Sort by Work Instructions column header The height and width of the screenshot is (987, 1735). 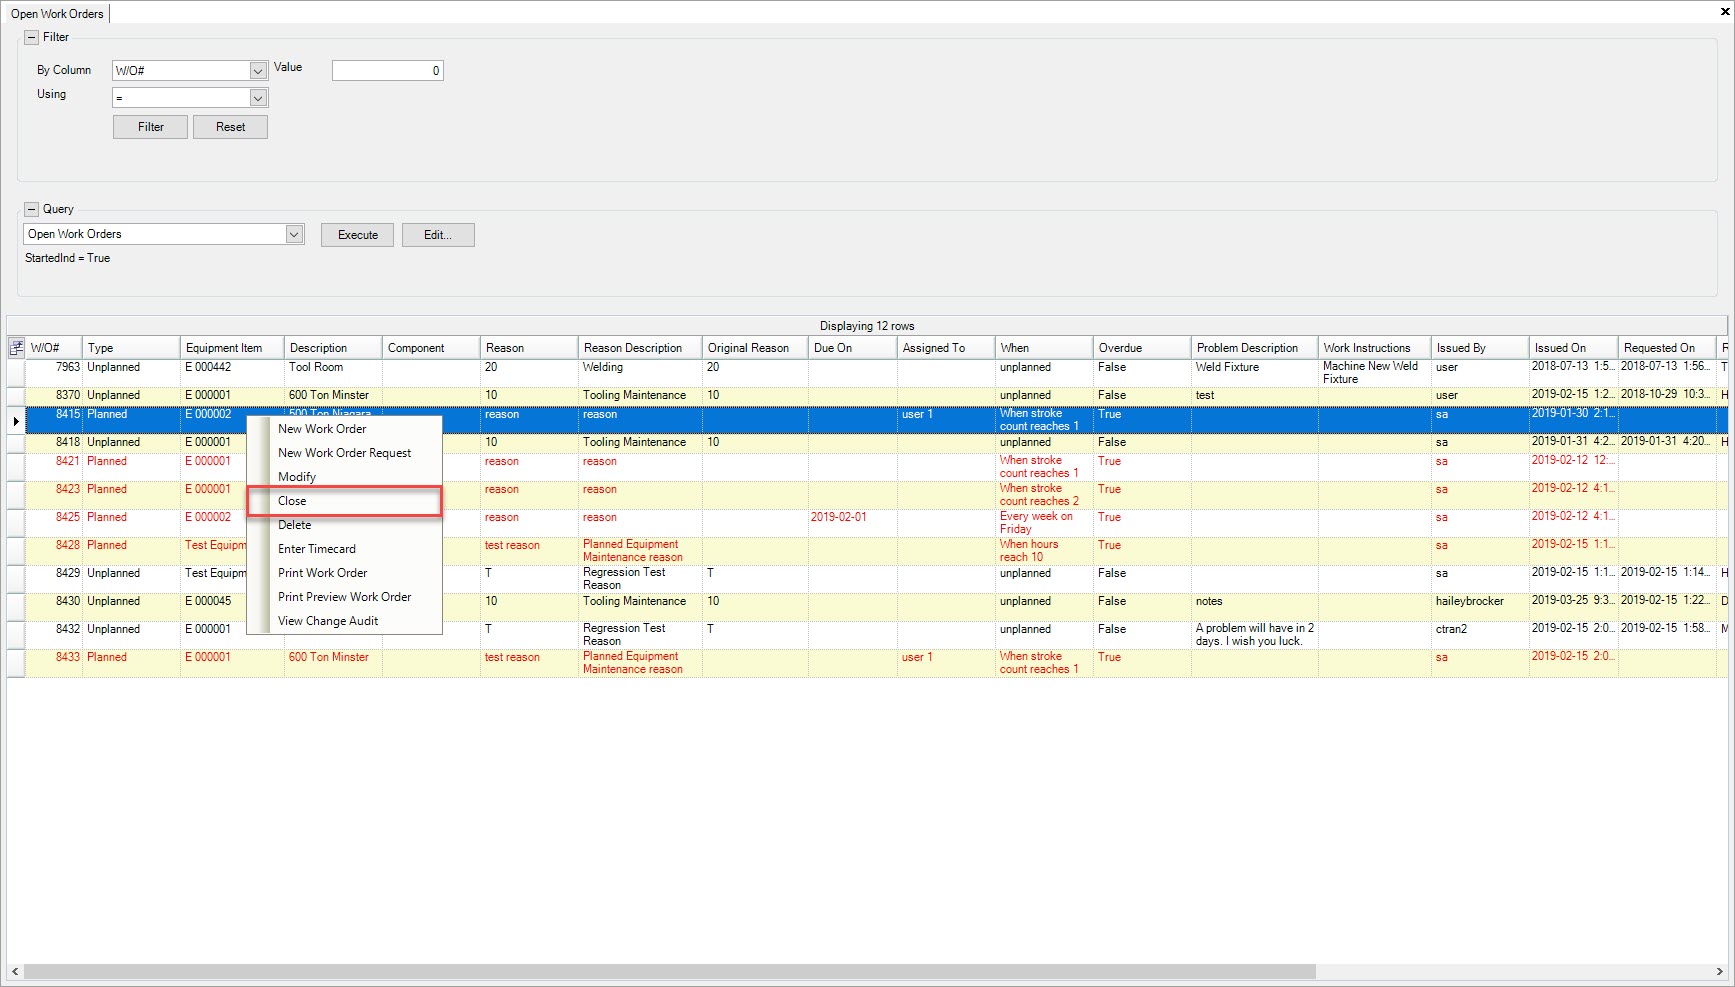point(1375,348)
